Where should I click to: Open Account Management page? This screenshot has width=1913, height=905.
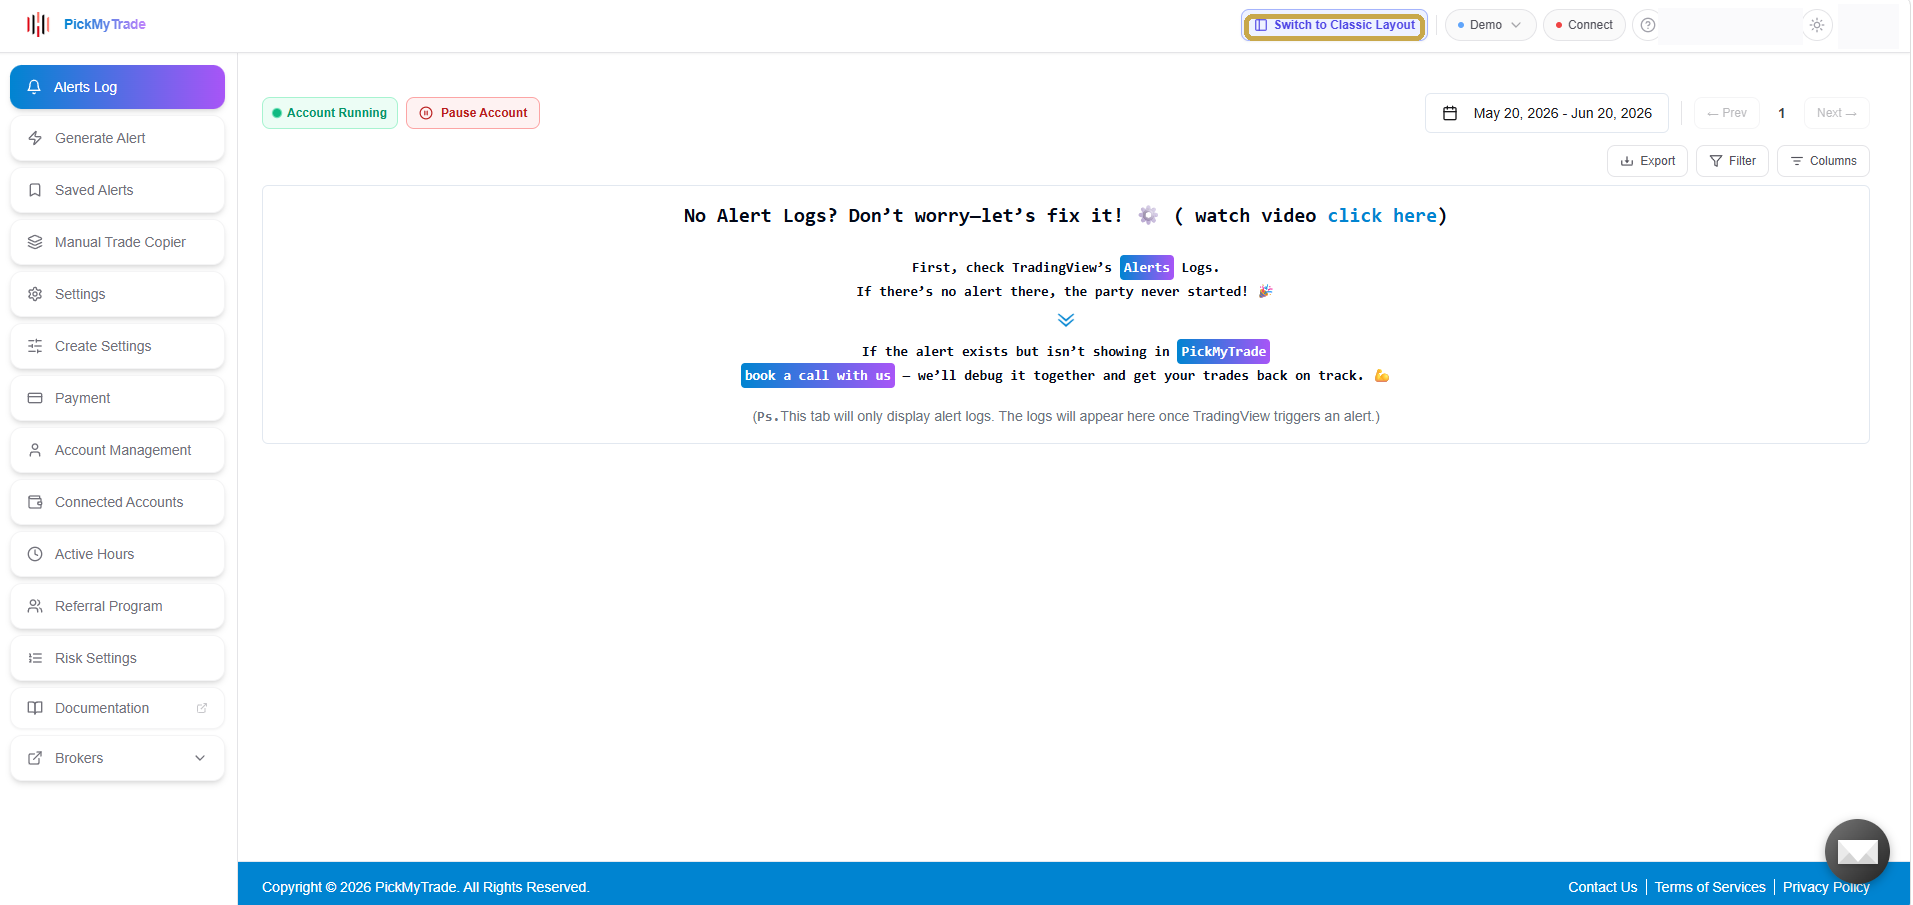coord(117,450)
